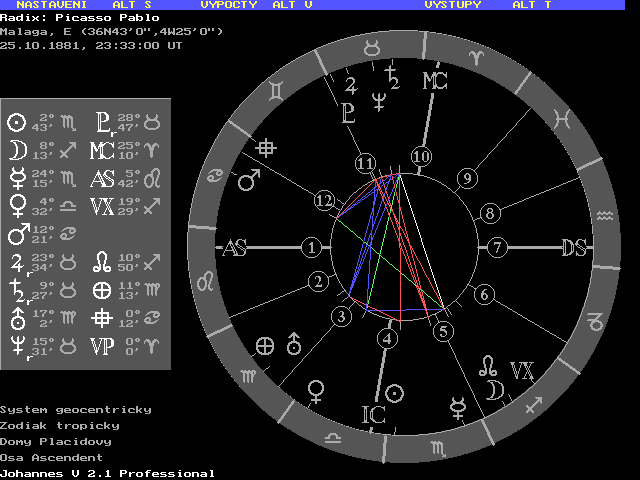Viewport: 640px width, 480px height.
Task: Click the MC midheaven label on the wheel
Action: 435,81
